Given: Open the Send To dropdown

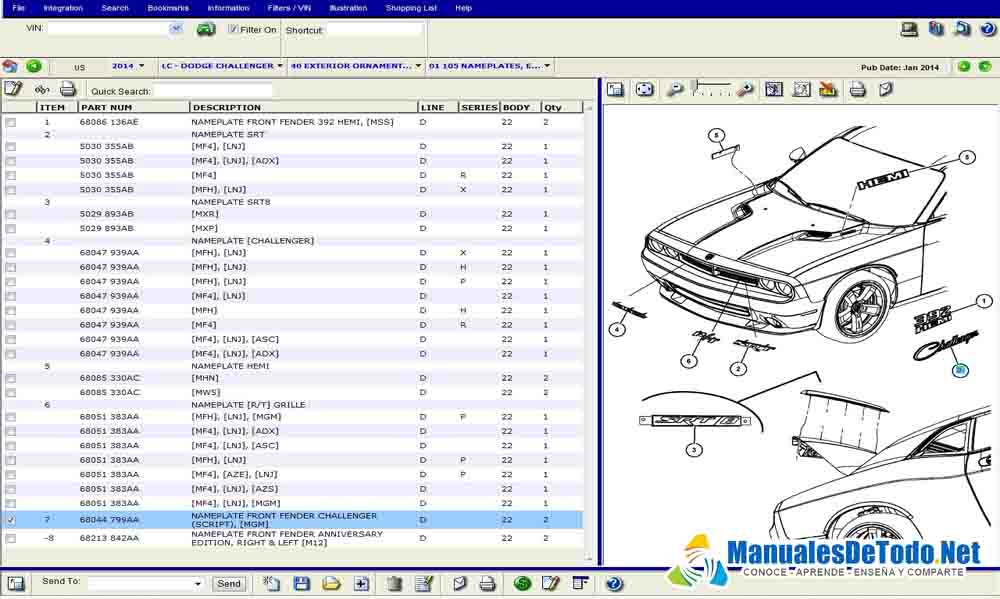Looking at the screenshot, I should 198,584.
